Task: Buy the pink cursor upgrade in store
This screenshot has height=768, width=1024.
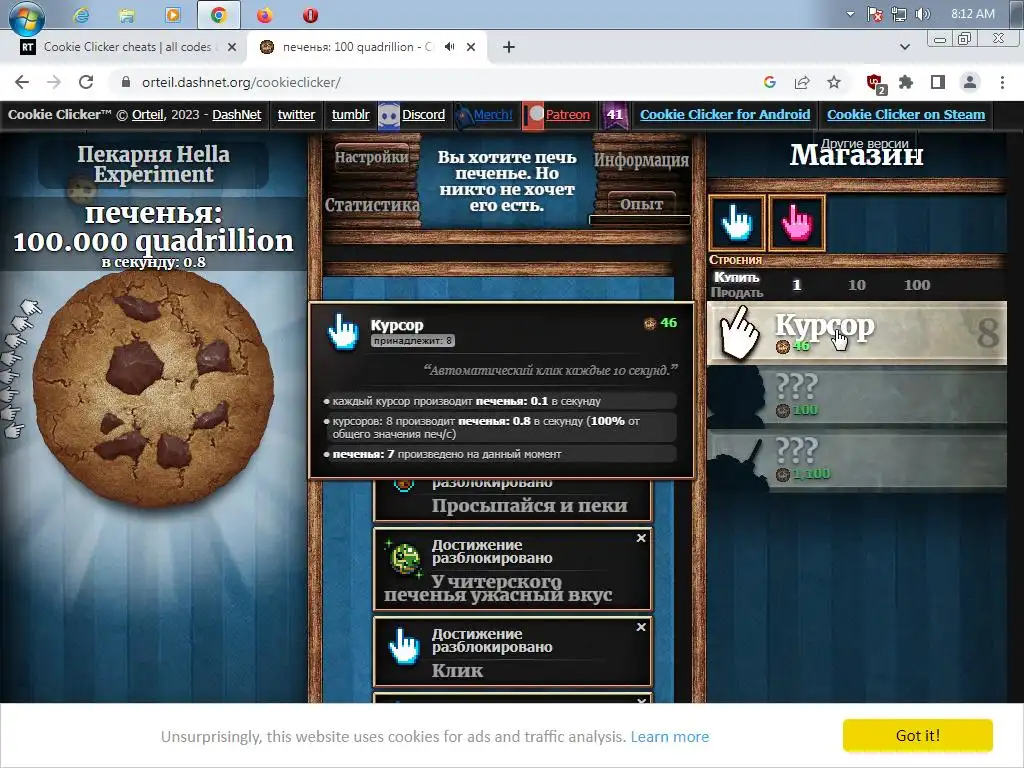Action: click(x=797, y=223)
